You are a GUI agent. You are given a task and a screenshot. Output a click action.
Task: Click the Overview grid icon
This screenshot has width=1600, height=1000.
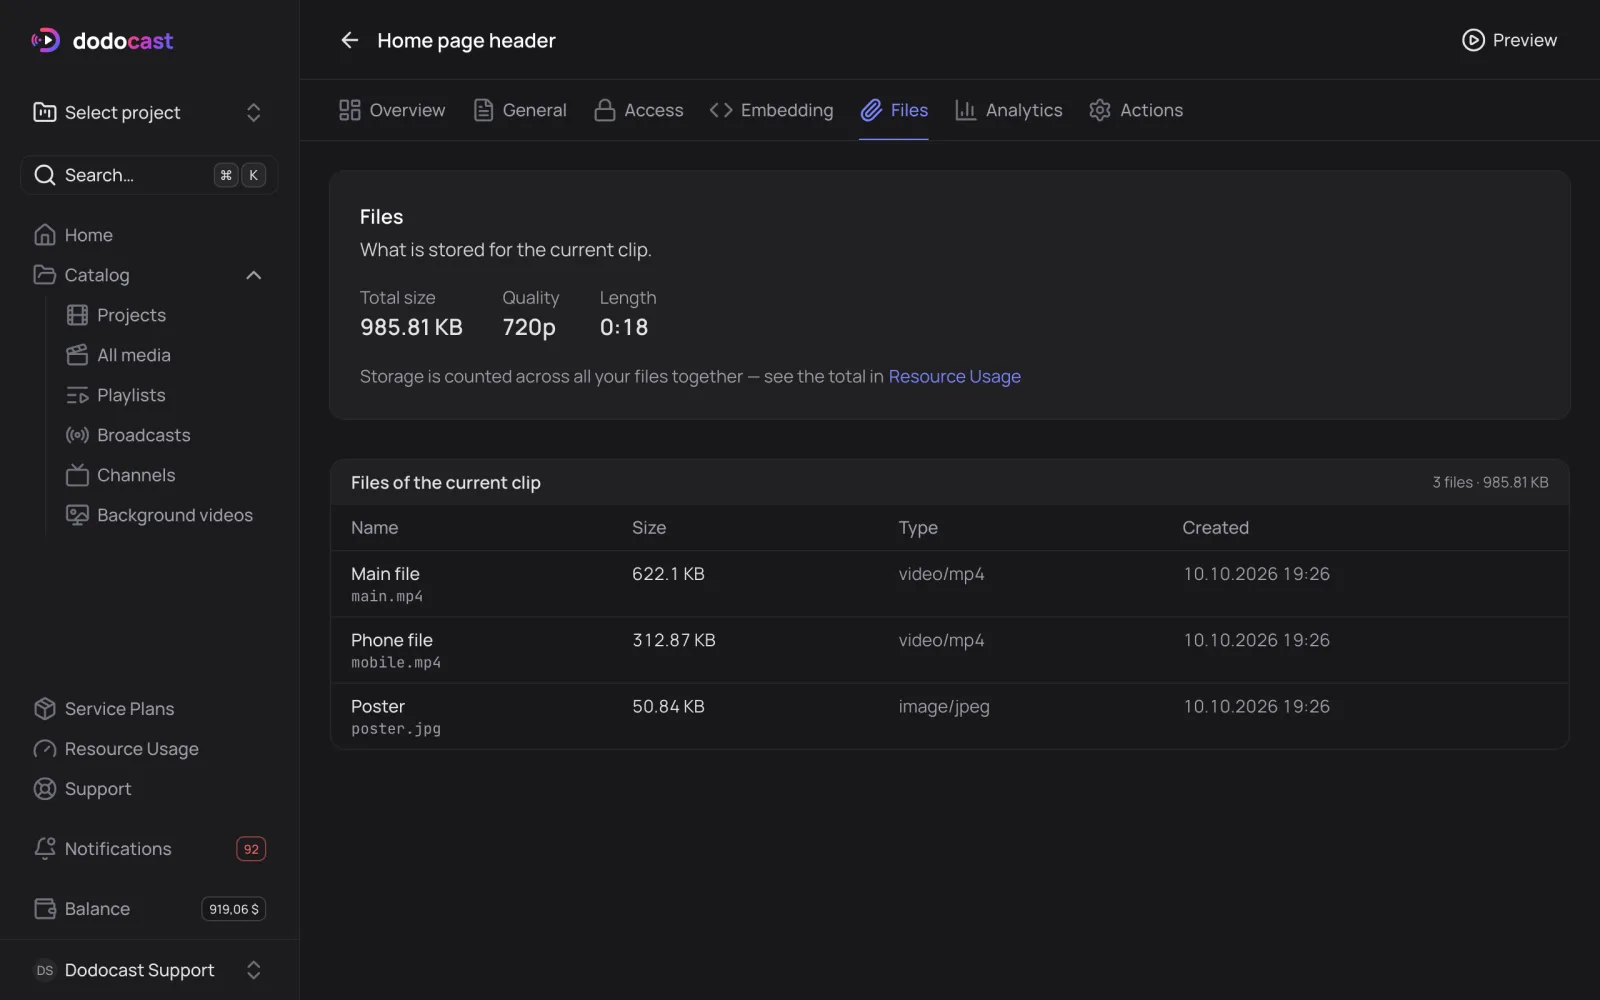[349, 110]
